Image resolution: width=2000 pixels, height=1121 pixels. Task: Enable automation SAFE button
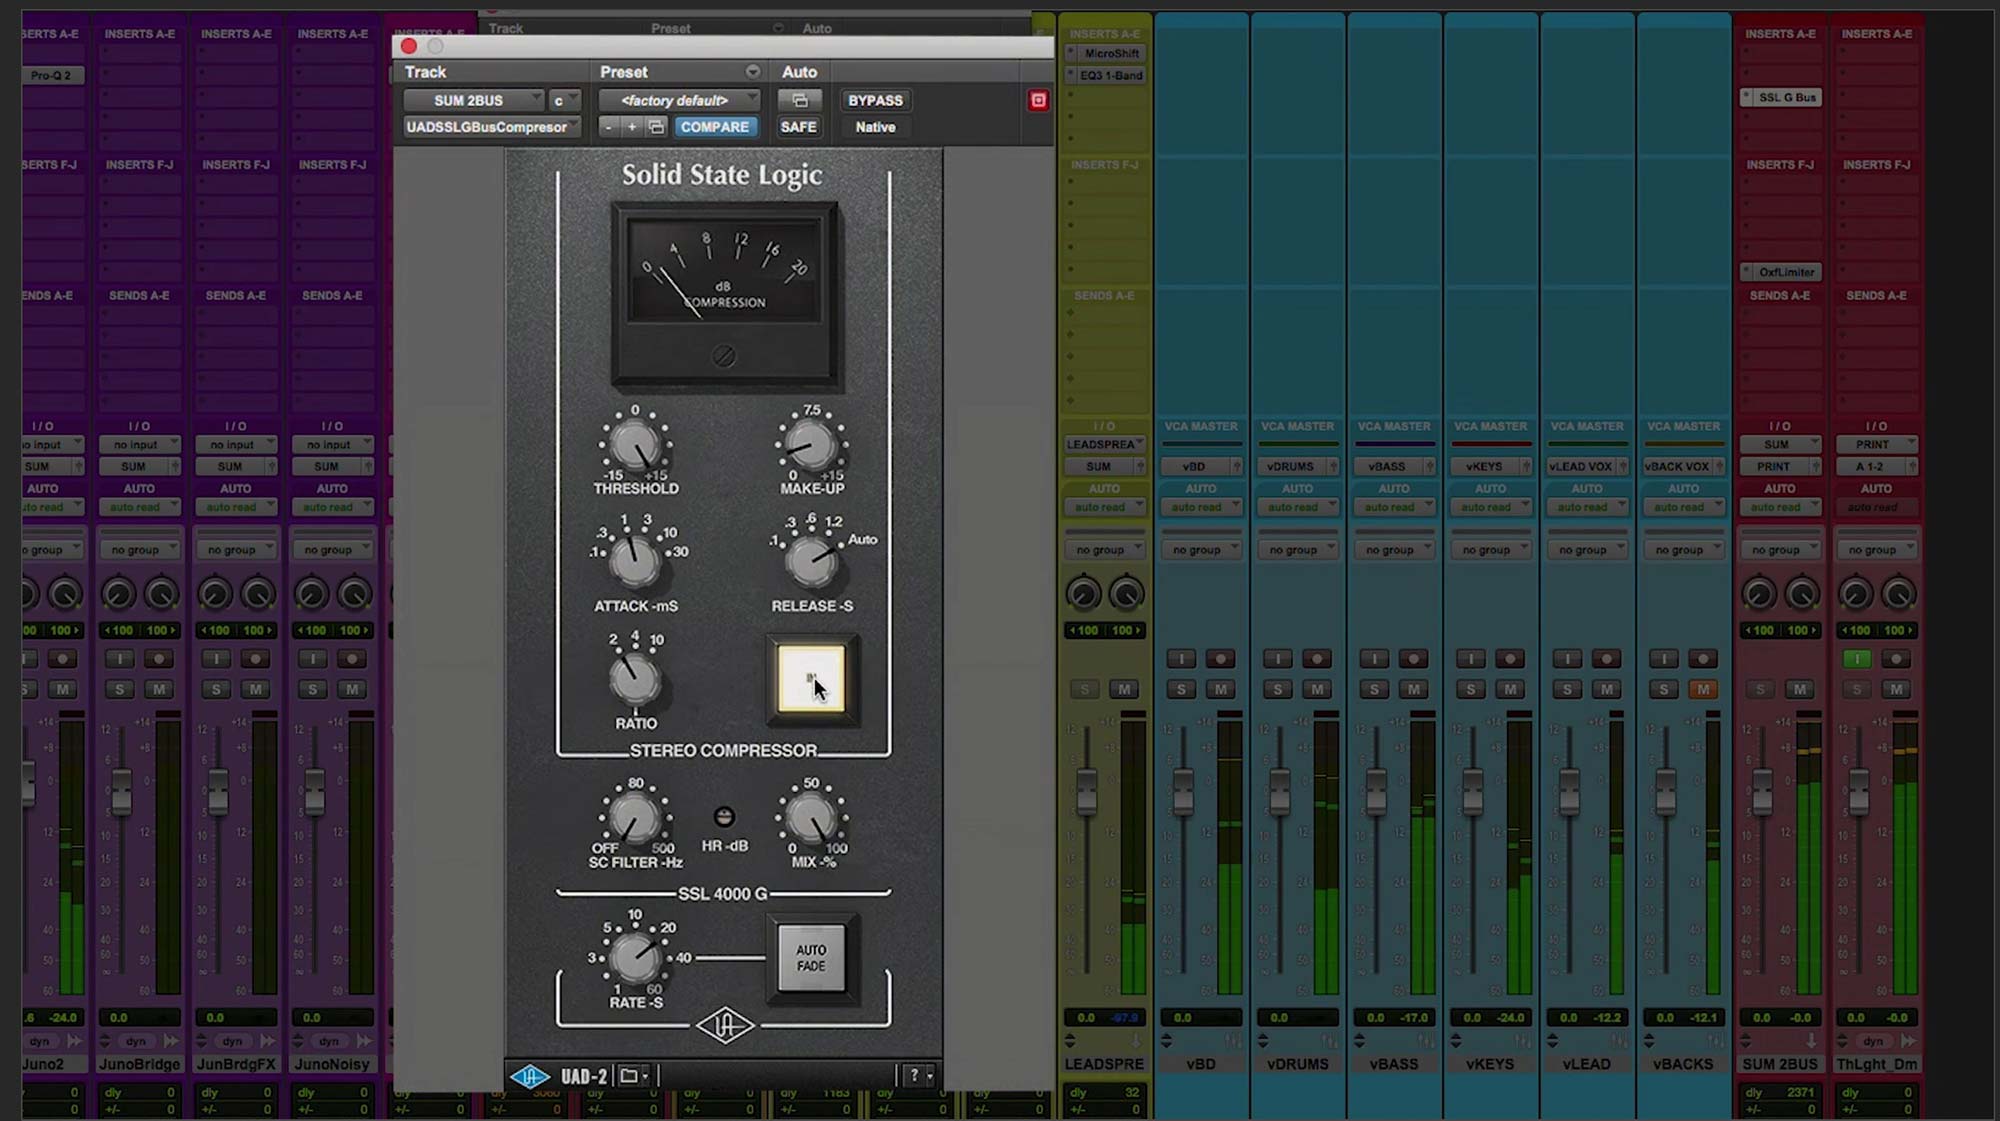click(x=798, y=127)
